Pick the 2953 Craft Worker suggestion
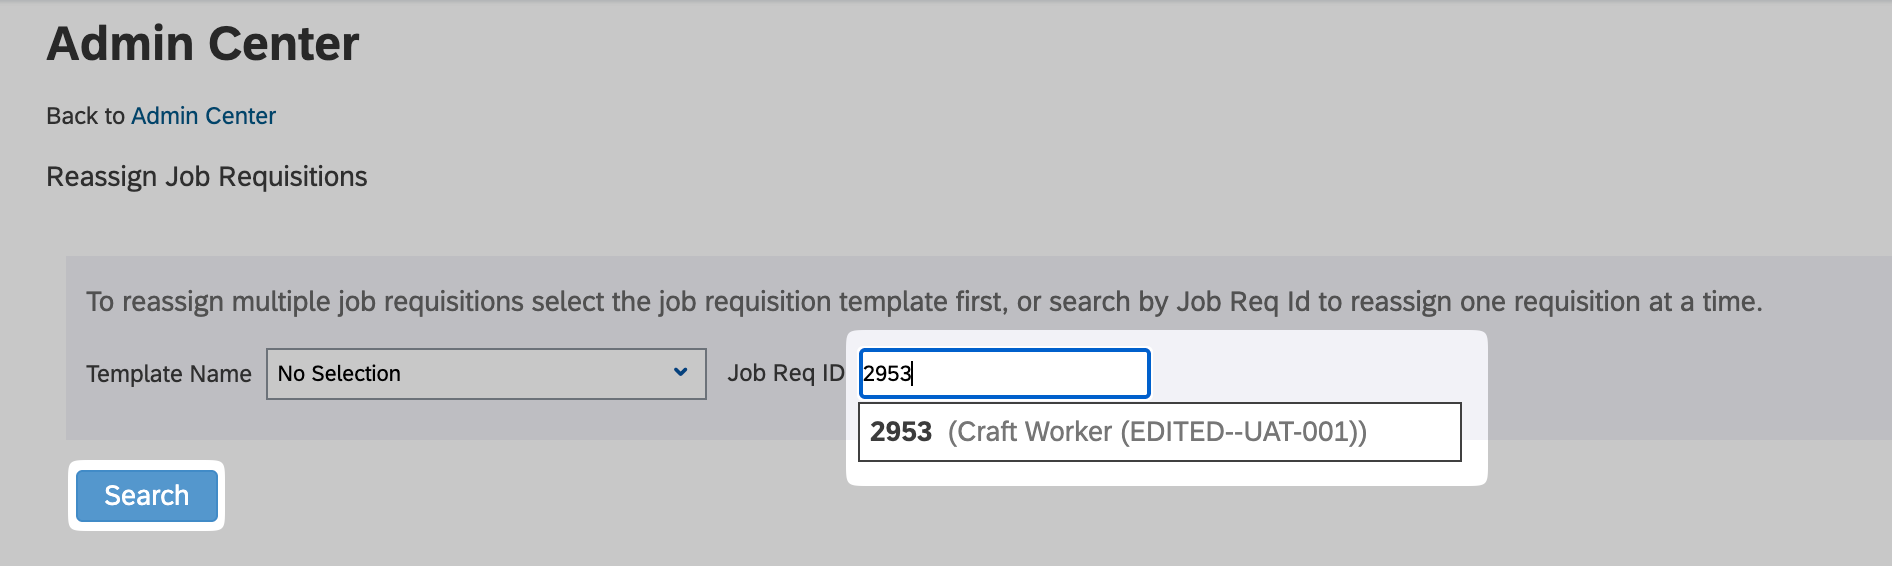The image size is (1892, 566). 1159,432
